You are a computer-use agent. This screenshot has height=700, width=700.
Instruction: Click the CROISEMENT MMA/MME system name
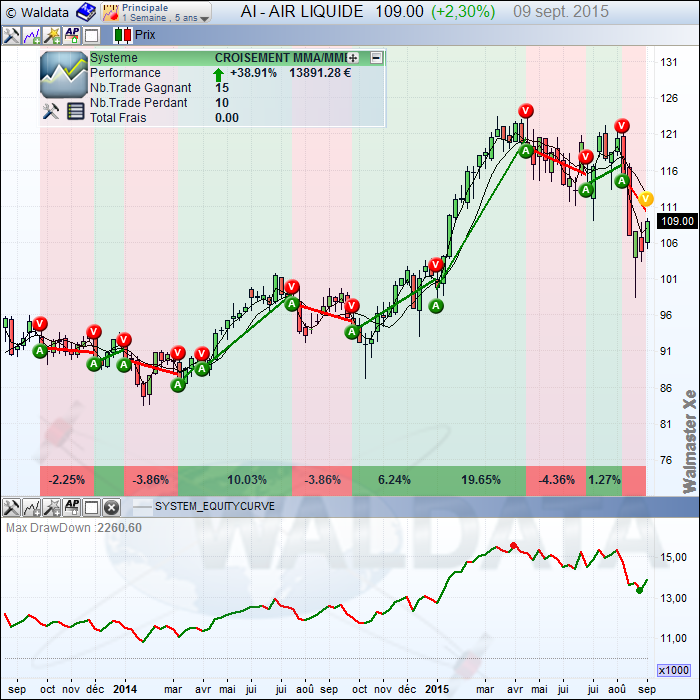[281, 58]
